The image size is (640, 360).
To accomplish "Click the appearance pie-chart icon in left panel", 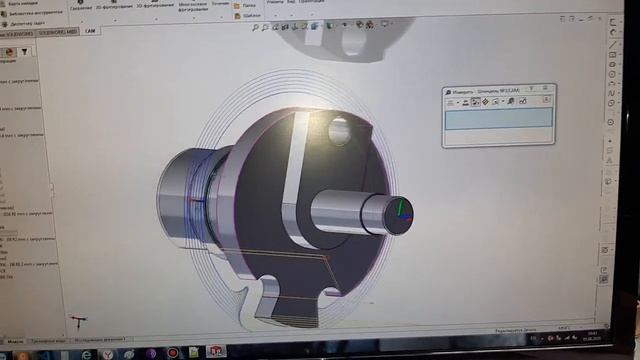I will [9, 52].
